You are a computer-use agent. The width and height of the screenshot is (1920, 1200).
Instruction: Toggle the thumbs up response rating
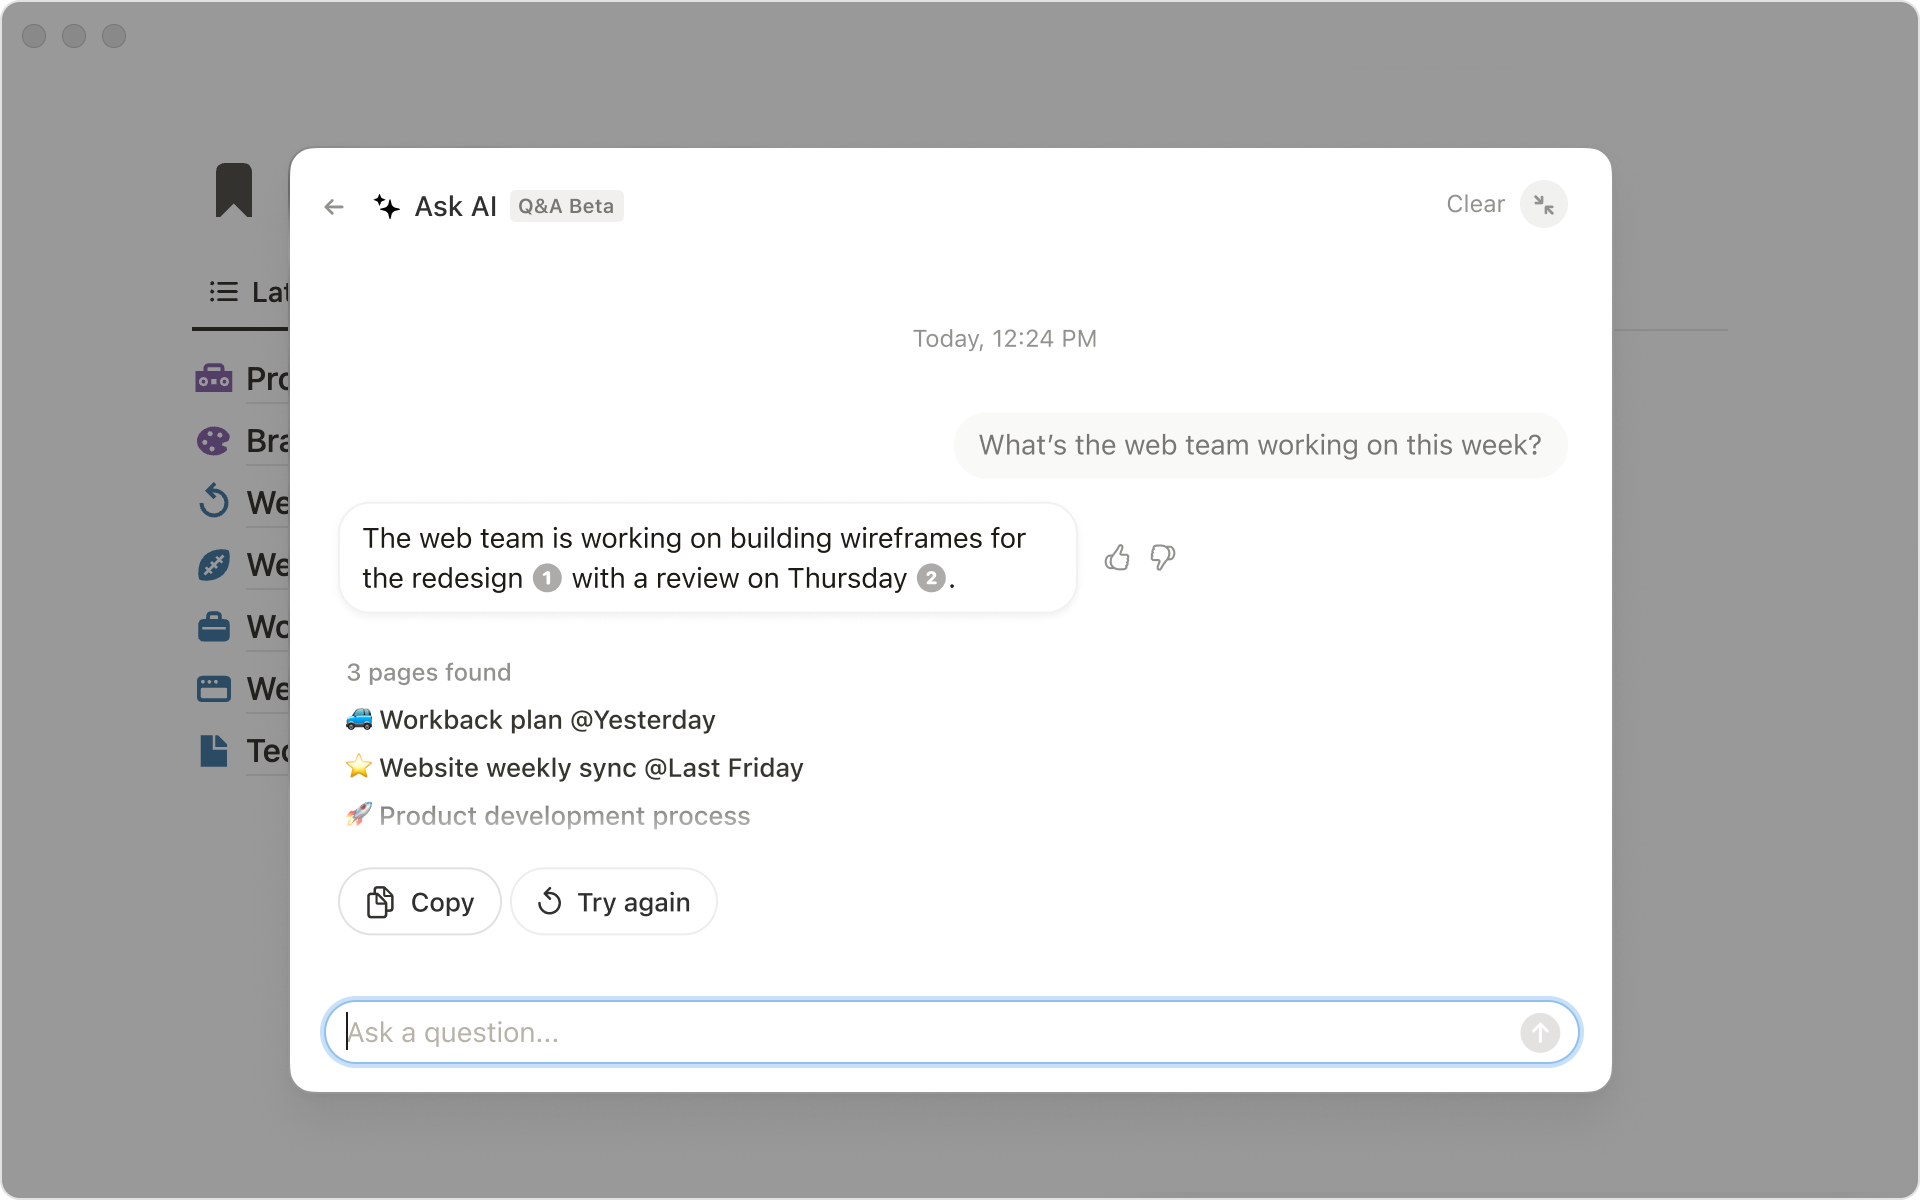coord(1117,557)
